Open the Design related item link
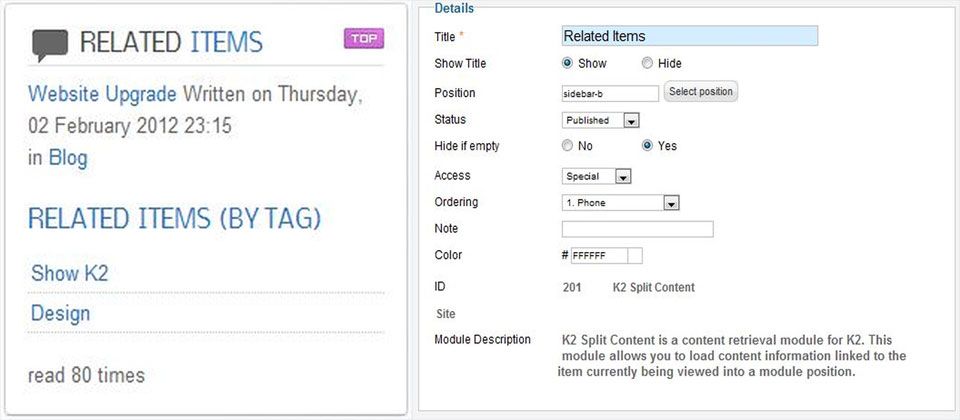 pos(60,313)
